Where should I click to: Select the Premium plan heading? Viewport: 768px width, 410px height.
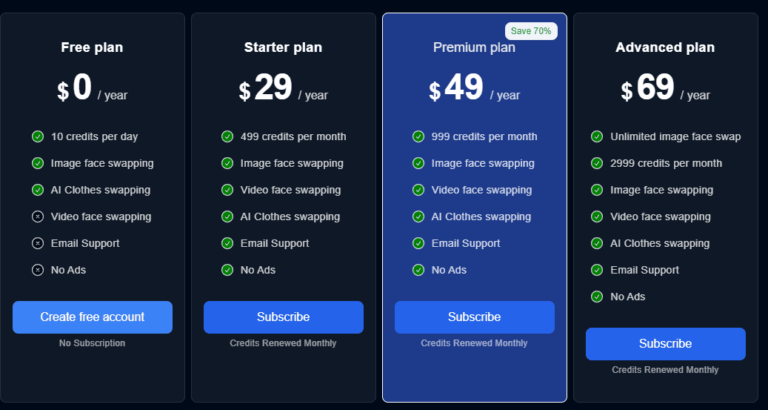point(474,47)
